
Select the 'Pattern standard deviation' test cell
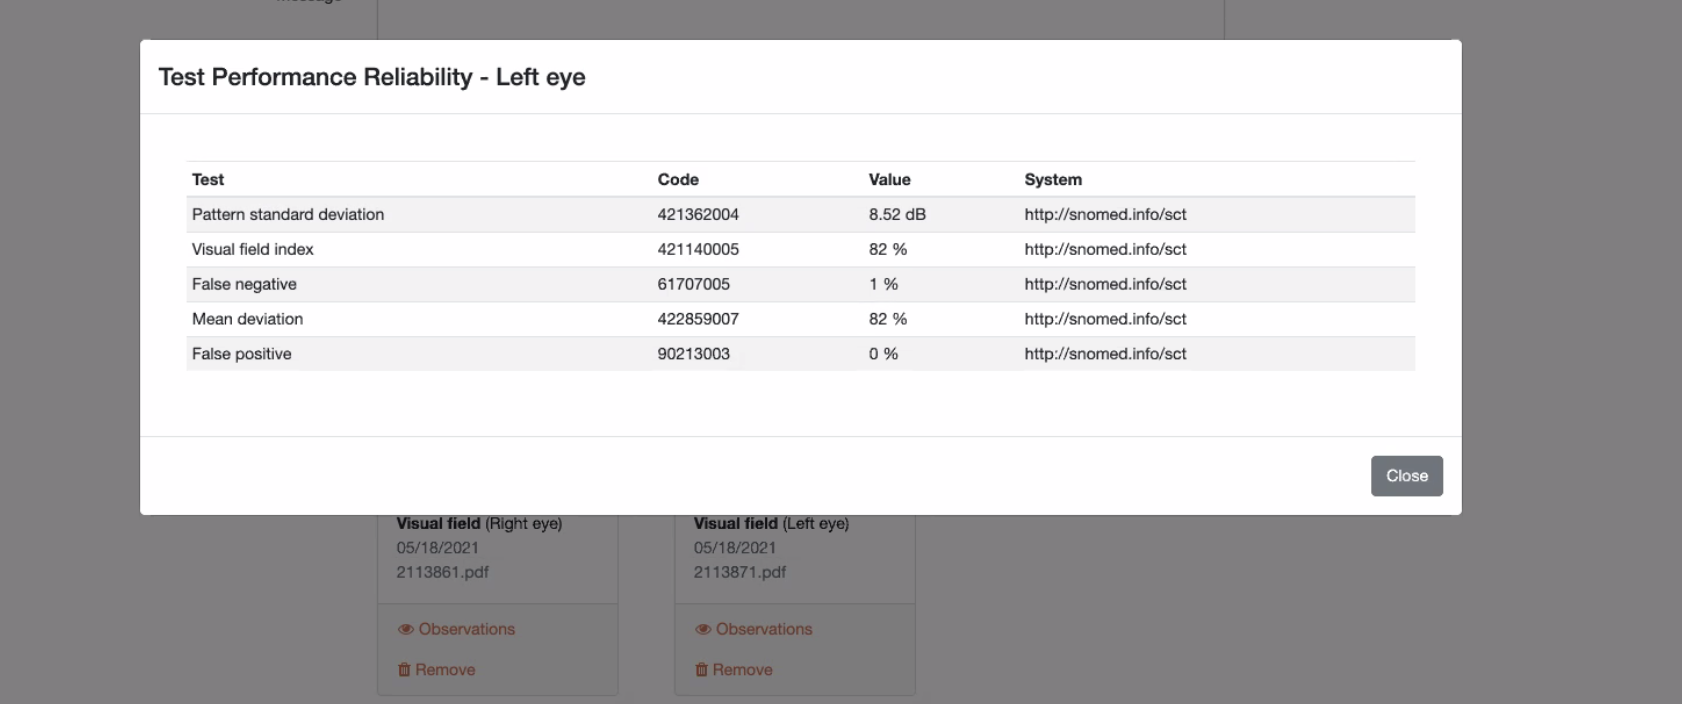click(288, 214)
